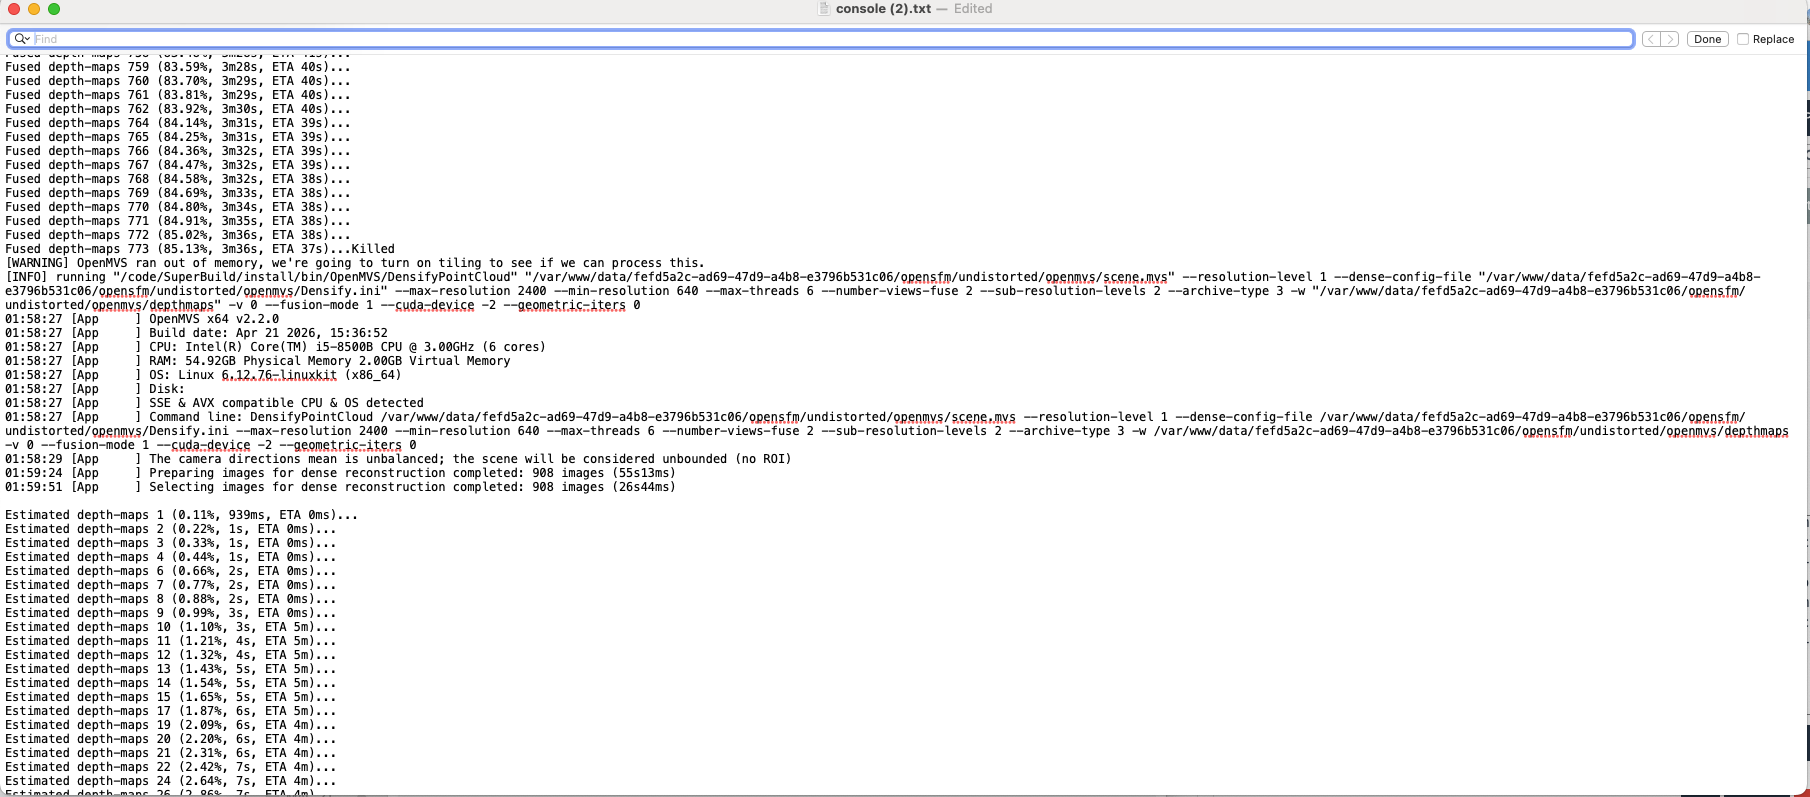The height and width of the screenshot is (797, 1810).
Task: Click the word Killed in log
Action: point(373,249)
